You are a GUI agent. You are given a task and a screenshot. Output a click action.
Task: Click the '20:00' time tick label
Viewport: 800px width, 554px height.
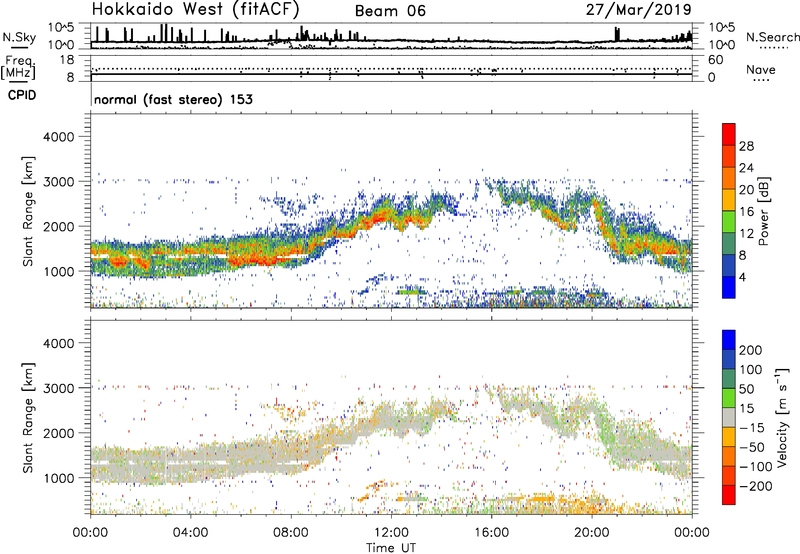(591, 533)
